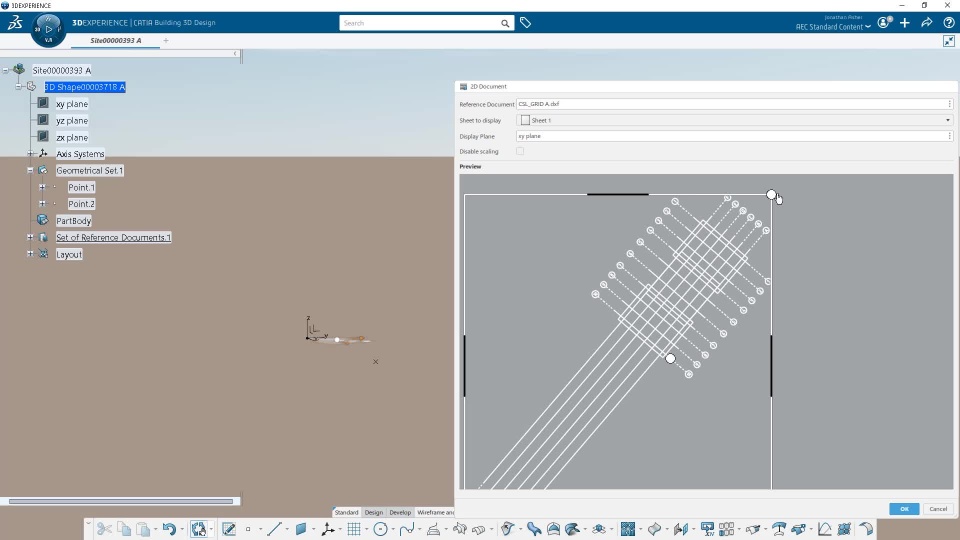Image resolution: width=960 pixels, height=540 pixels.
Task: Select the Axis System tool
Action: click(328, 529)
